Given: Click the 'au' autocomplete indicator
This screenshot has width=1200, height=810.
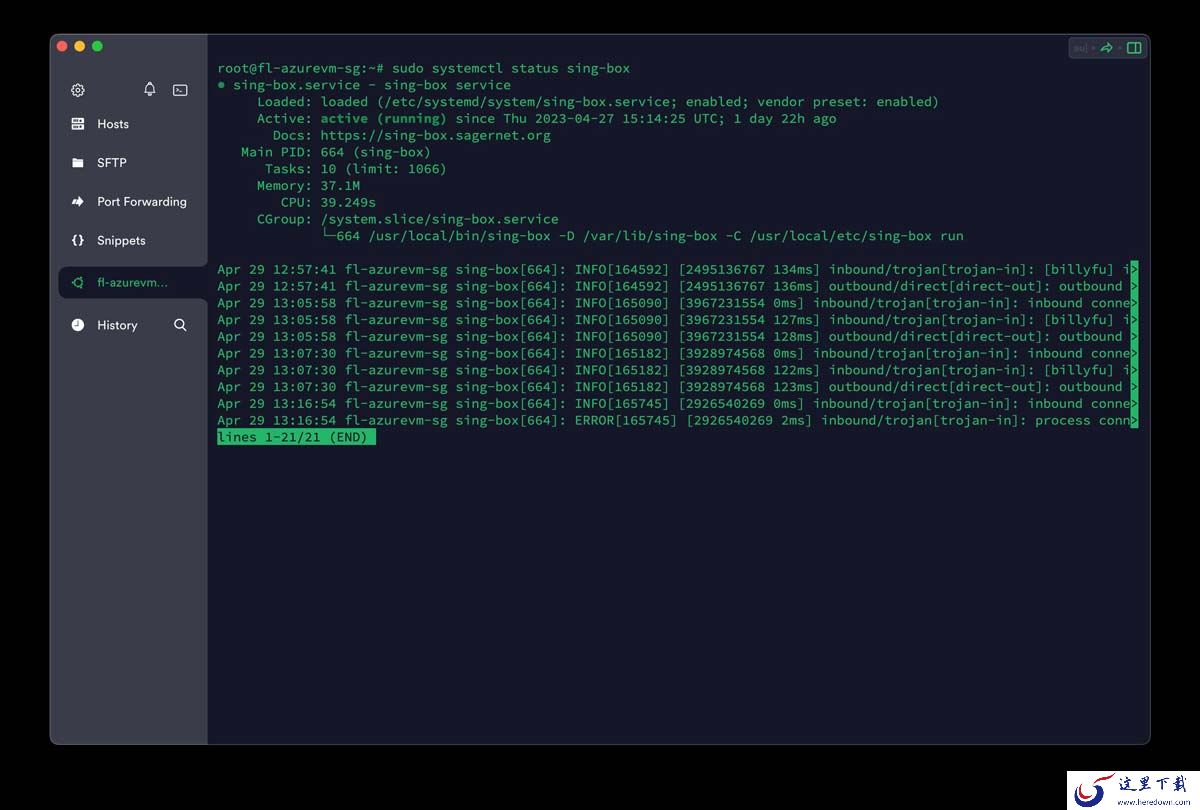Looking at the screenshot, I should point(1080,48).
